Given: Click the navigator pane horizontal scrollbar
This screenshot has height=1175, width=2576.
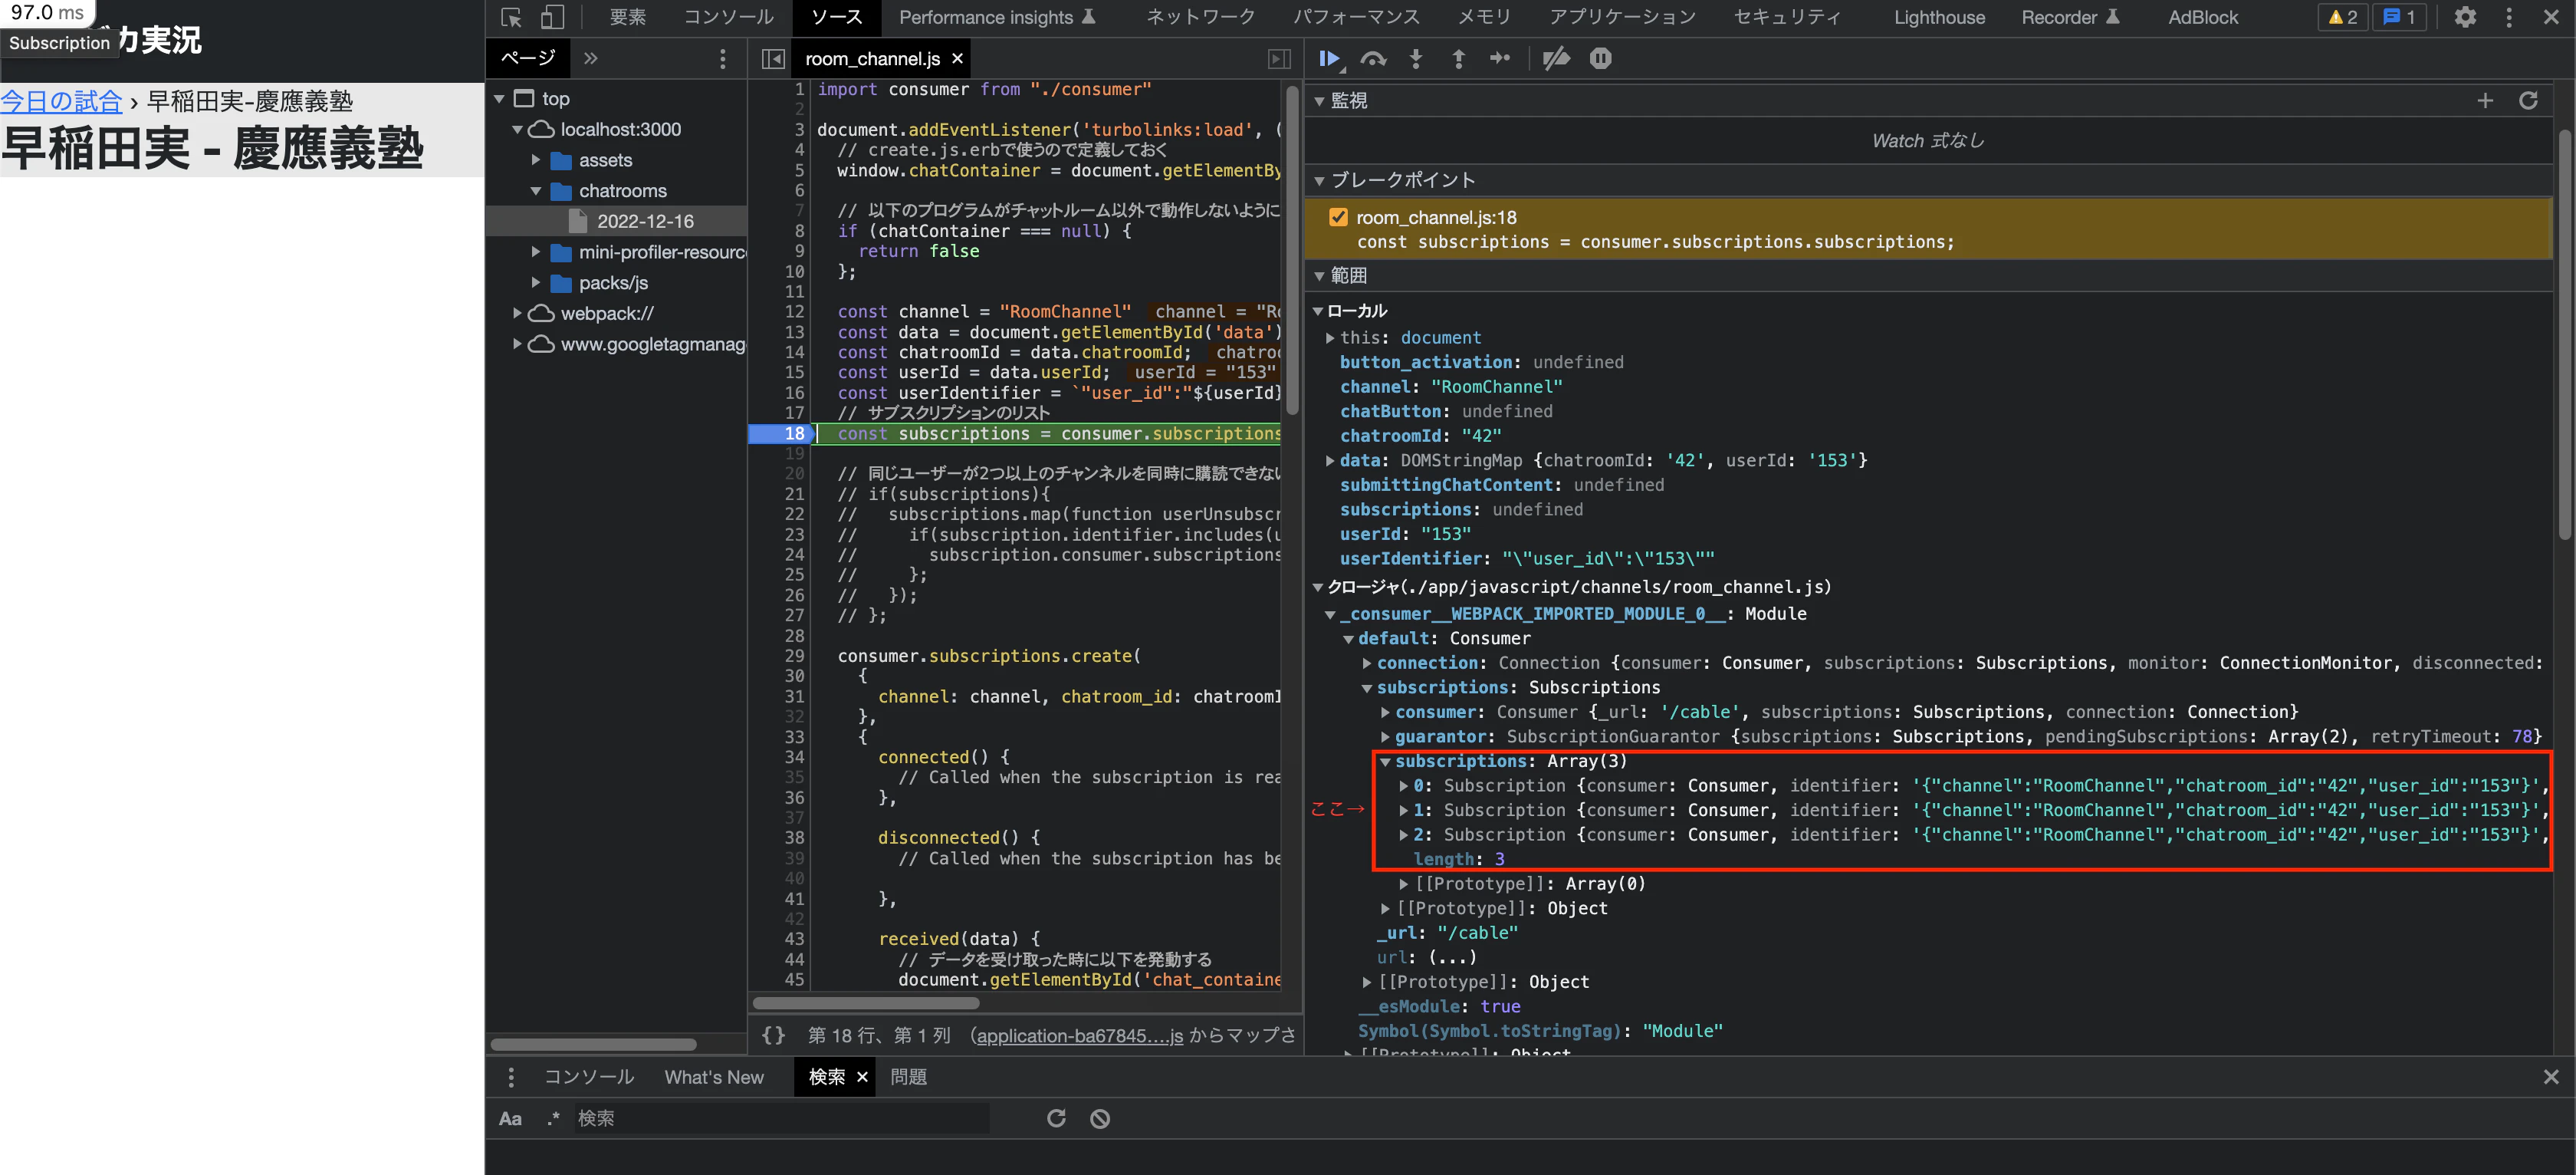Looking at the screenshot, I should (x=594, y=1044).
